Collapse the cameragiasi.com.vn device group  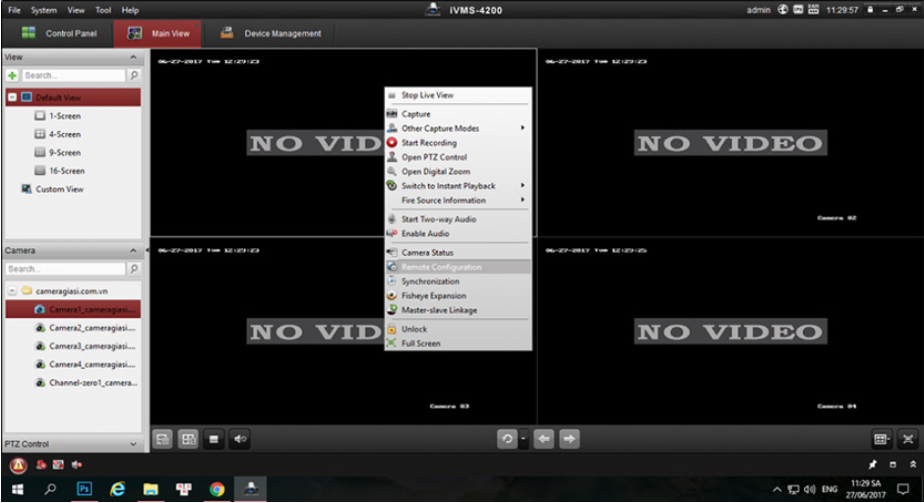point(11,291)
